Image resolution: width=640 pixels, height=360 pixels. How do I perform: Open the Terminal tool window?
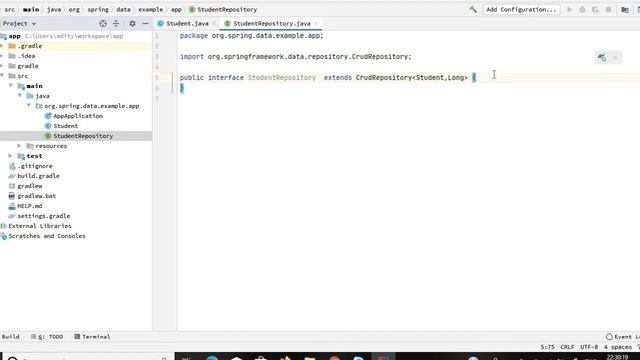tap(92, 337)
